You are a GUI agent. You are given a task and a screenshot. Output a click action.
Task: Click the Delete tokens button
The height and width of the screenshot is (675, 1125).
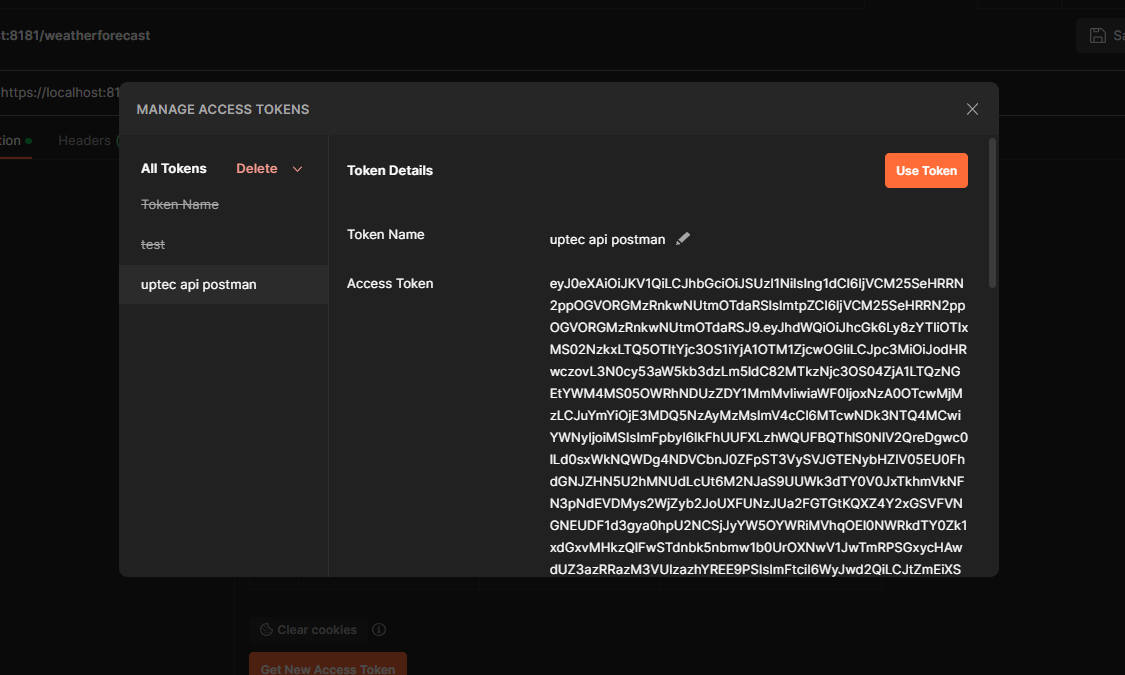pyautogui.click(x=256, y=169)
